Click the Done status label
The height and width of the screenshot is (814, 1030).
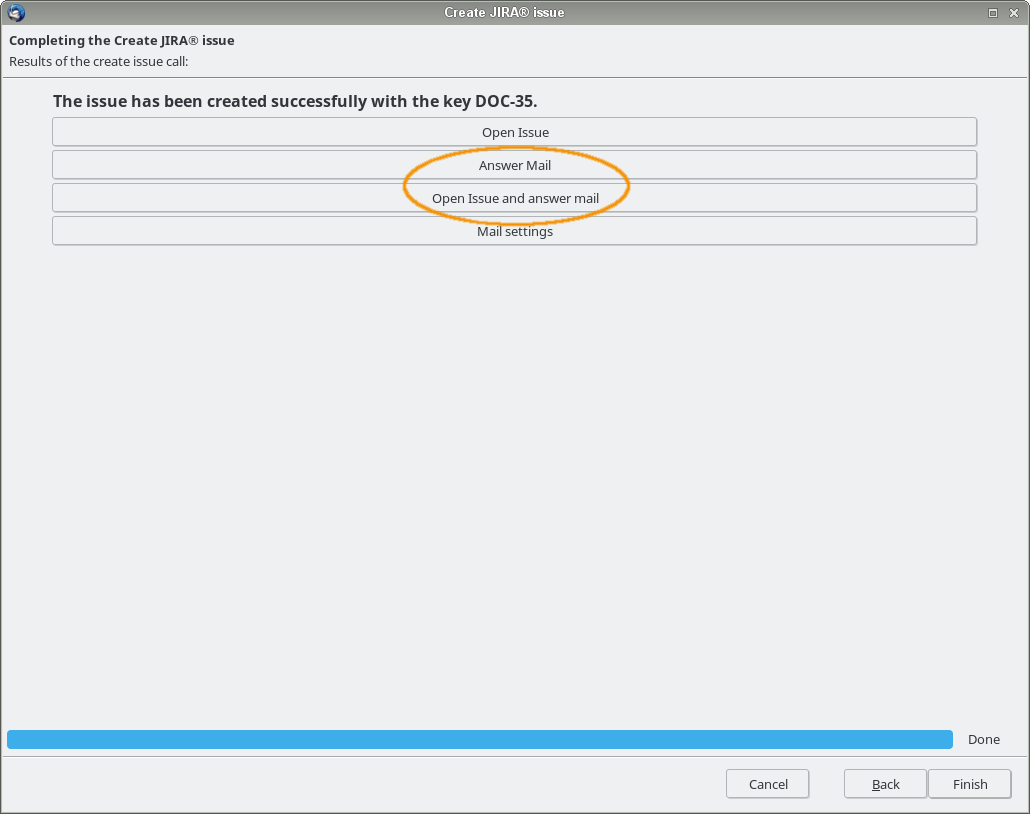983,739
